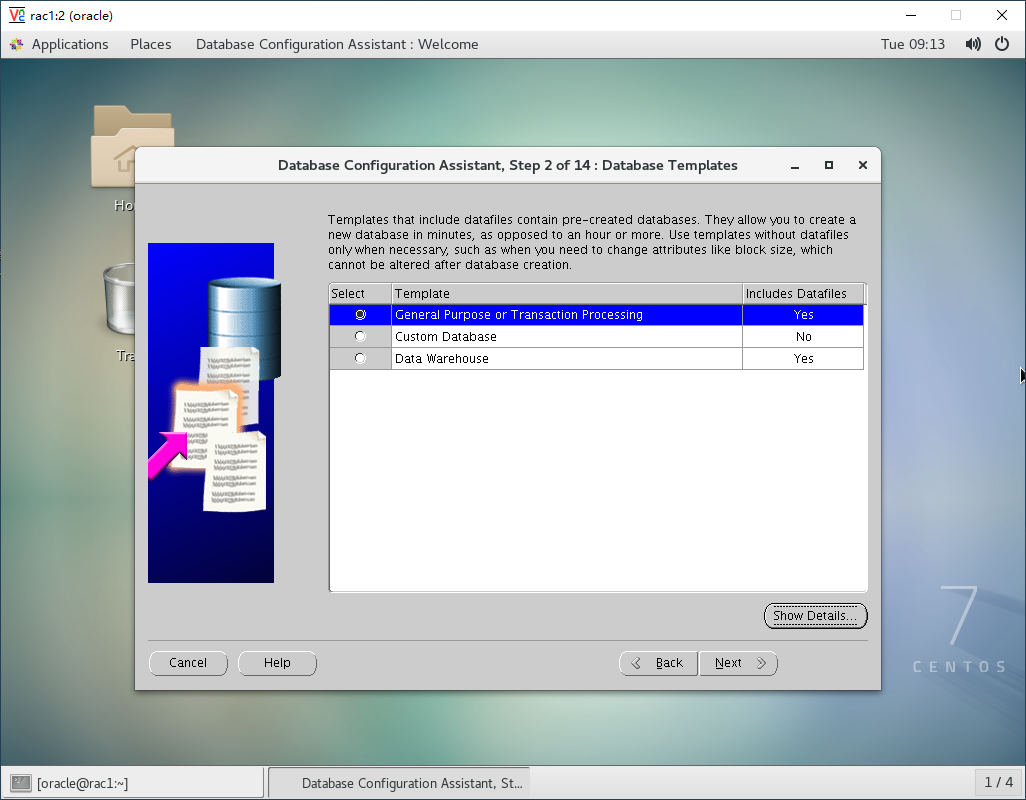The image size is (1026, 800).
Task: Open the power menu icon
Action: (1002, 44)
